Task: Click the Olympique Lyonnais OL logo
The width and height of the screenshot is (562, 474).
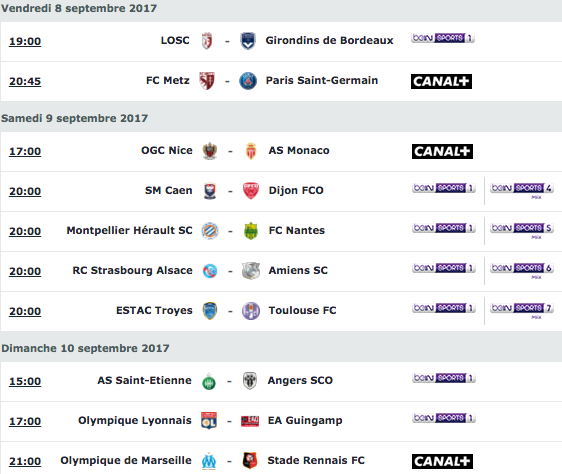Action: 209,421
